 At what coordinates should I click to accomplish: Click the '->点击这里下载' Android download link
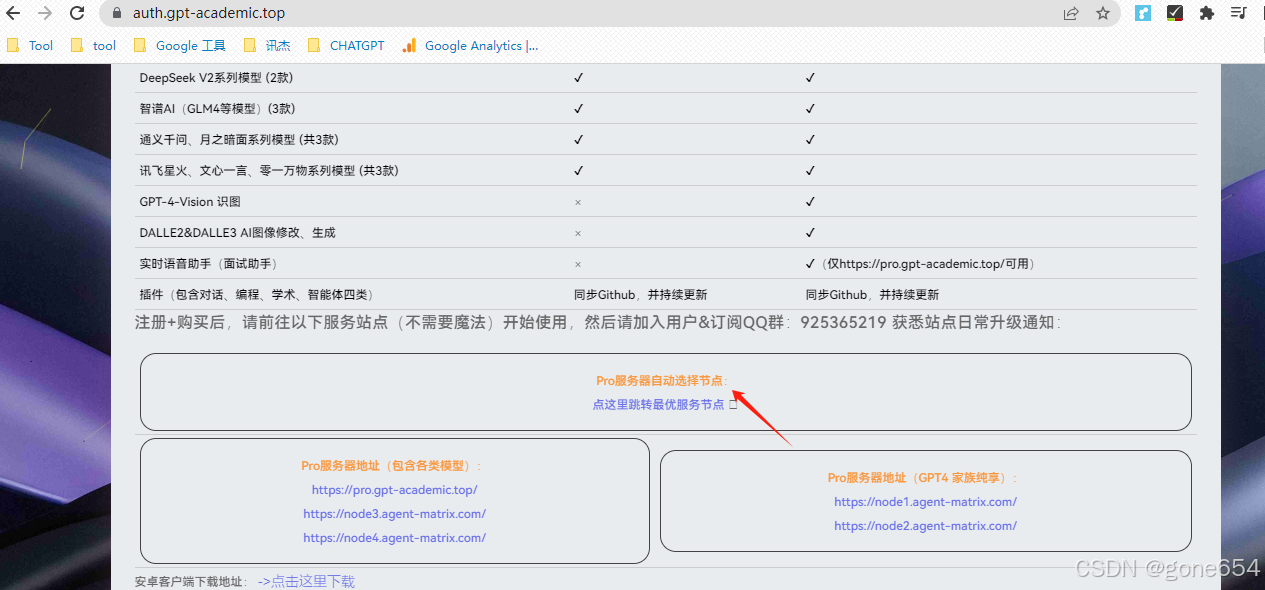click(306, 581)
